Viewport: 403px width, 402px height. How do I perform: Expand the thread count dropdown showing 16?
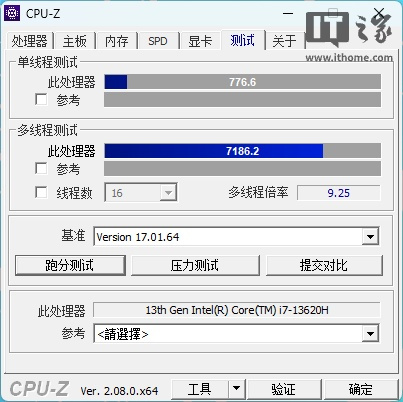click(x=168, y=192)
